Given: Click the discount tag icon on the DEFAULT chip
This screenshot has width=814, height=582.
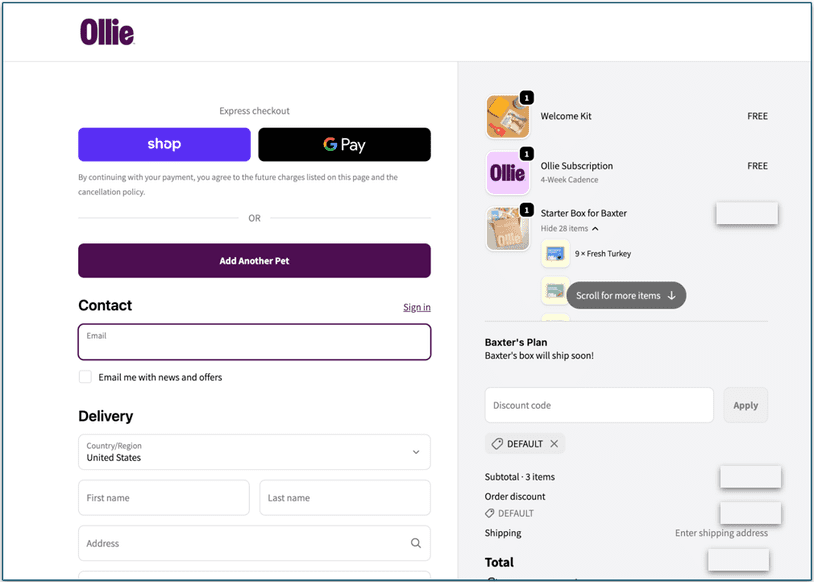Looking at the screenshot, I should 497,443.
